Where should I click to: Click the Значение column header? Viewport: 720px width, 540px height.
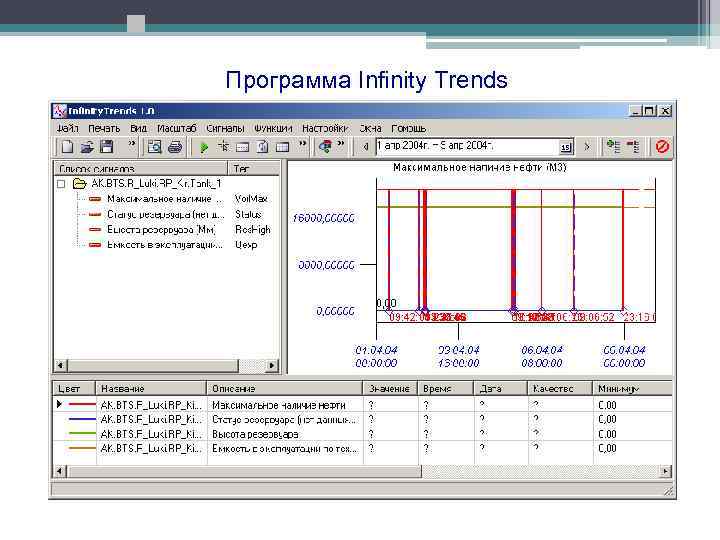tap(390, 388)
